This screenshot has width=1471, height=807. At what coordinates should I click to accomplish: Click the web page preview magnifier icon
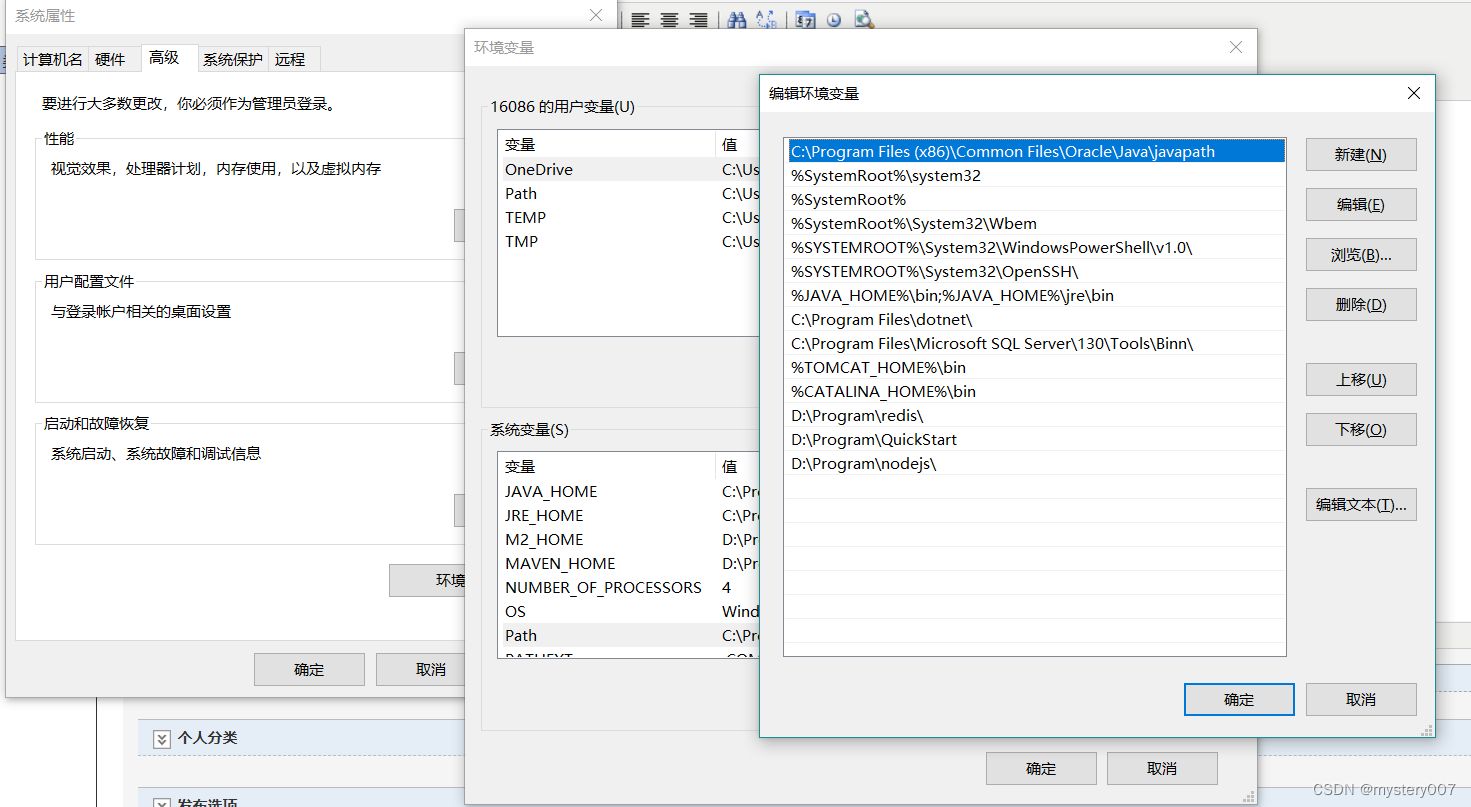(864, 19)
